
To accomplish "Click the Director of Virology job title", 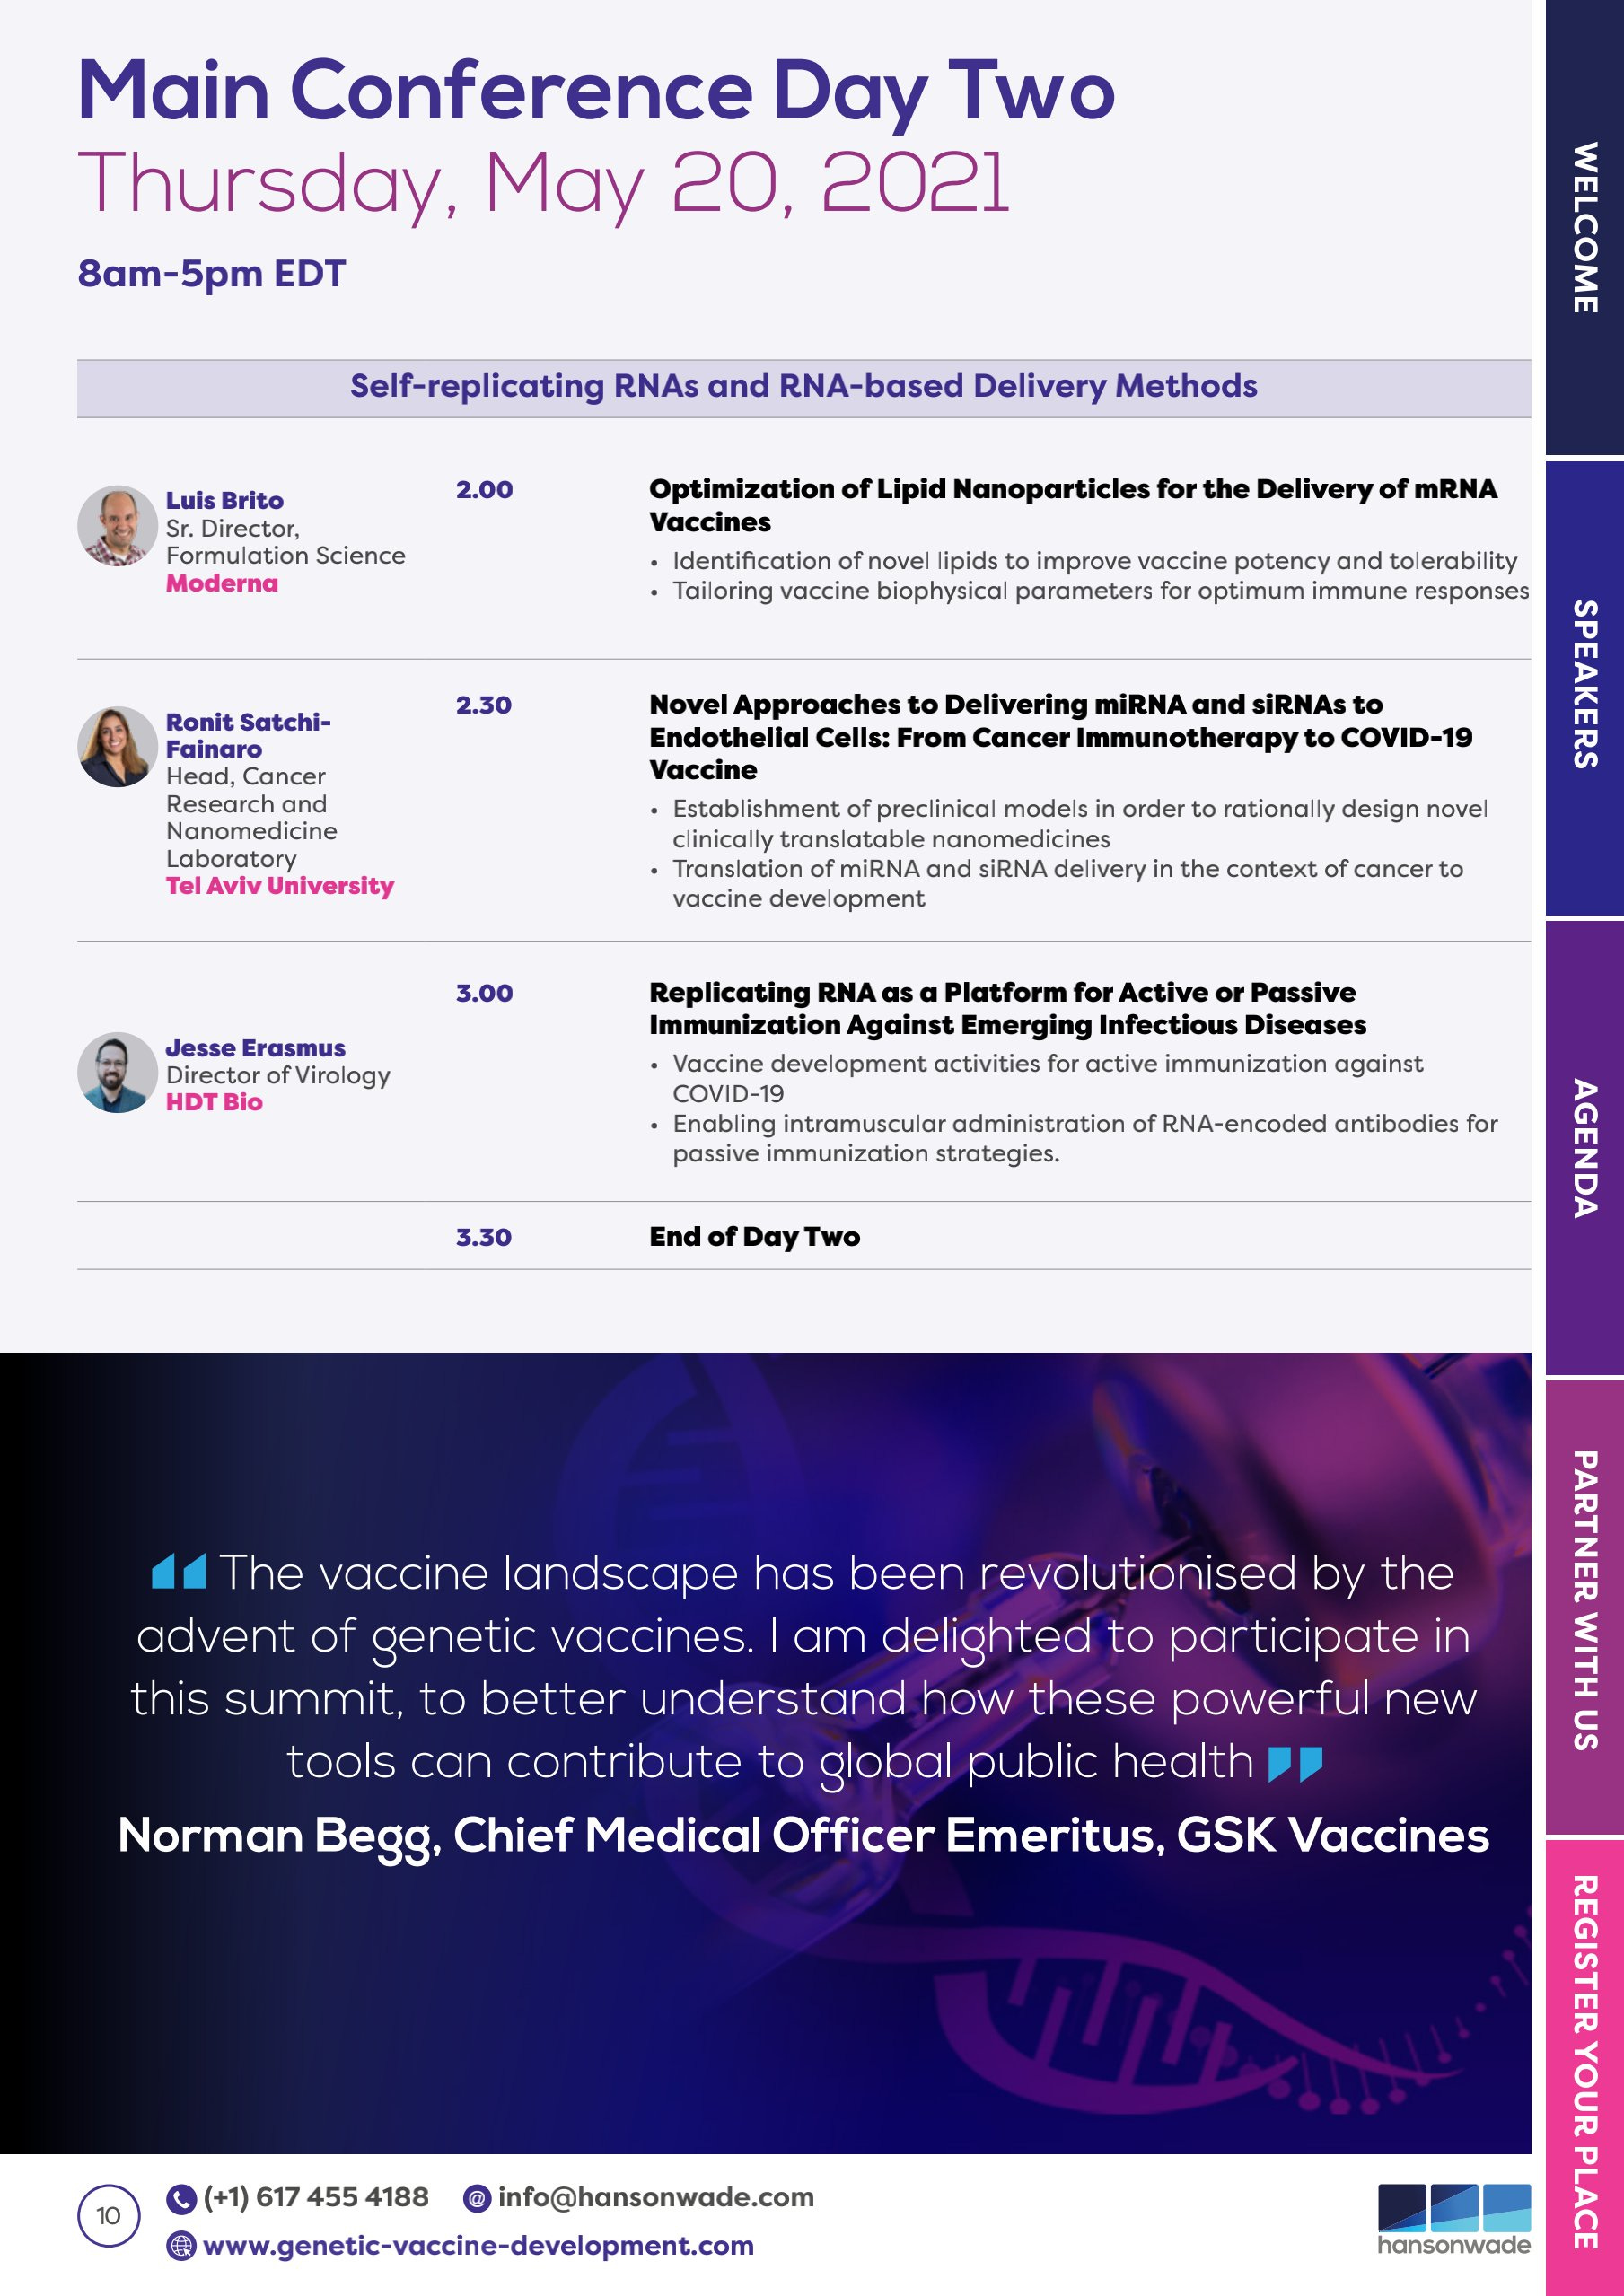I will point(278,1075).
